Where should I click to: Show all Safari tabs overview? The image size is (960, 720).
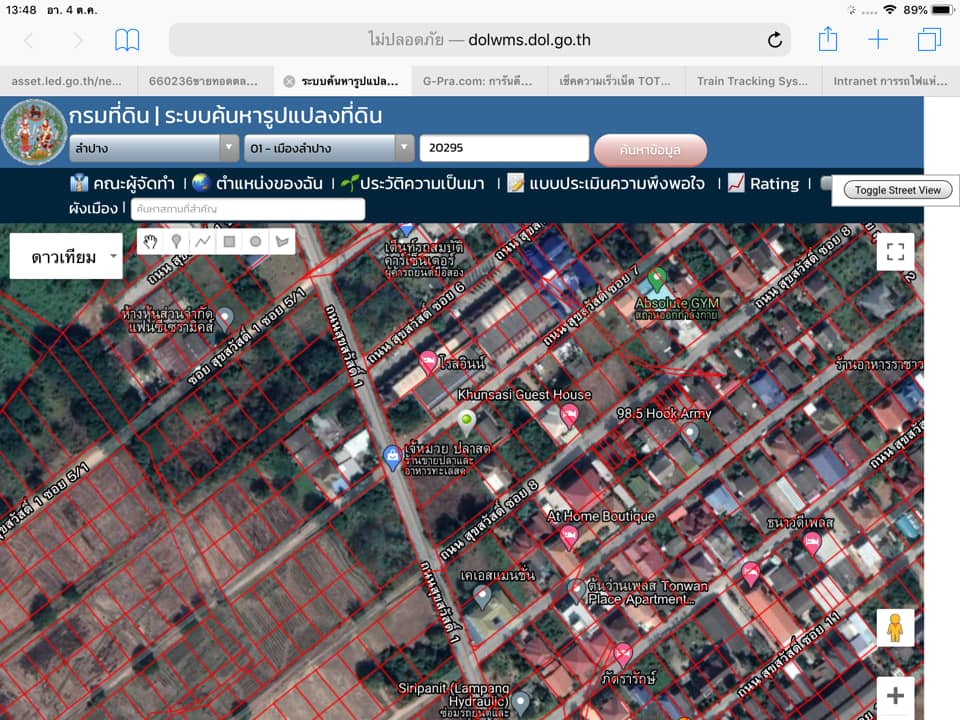coord(929,40)
